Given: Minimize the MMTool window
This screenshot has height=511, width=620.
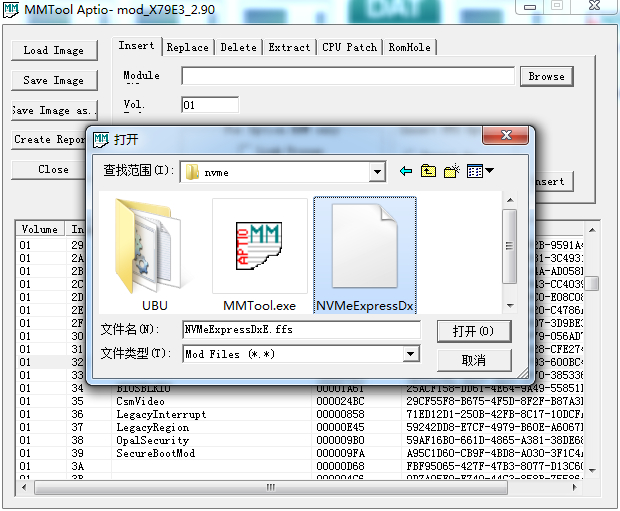Looking at the screenshot, I should click(530, 7).
